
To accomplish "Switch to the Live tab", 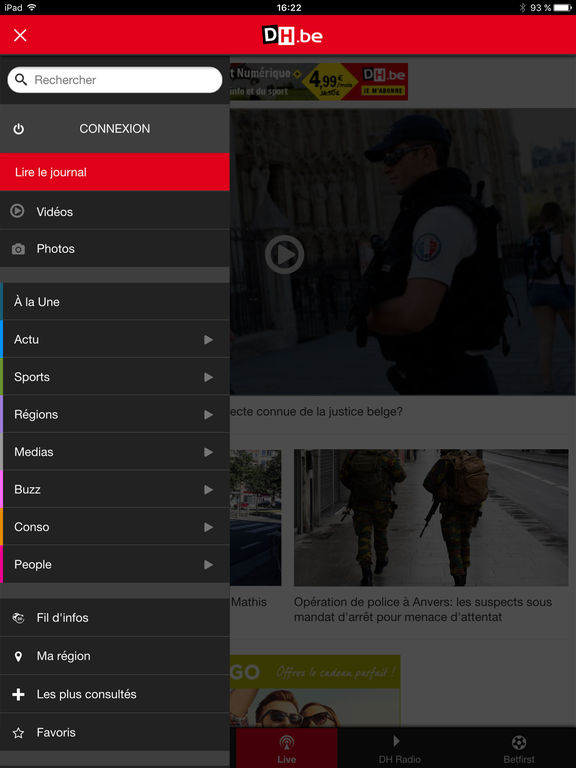I will point(287,748).
